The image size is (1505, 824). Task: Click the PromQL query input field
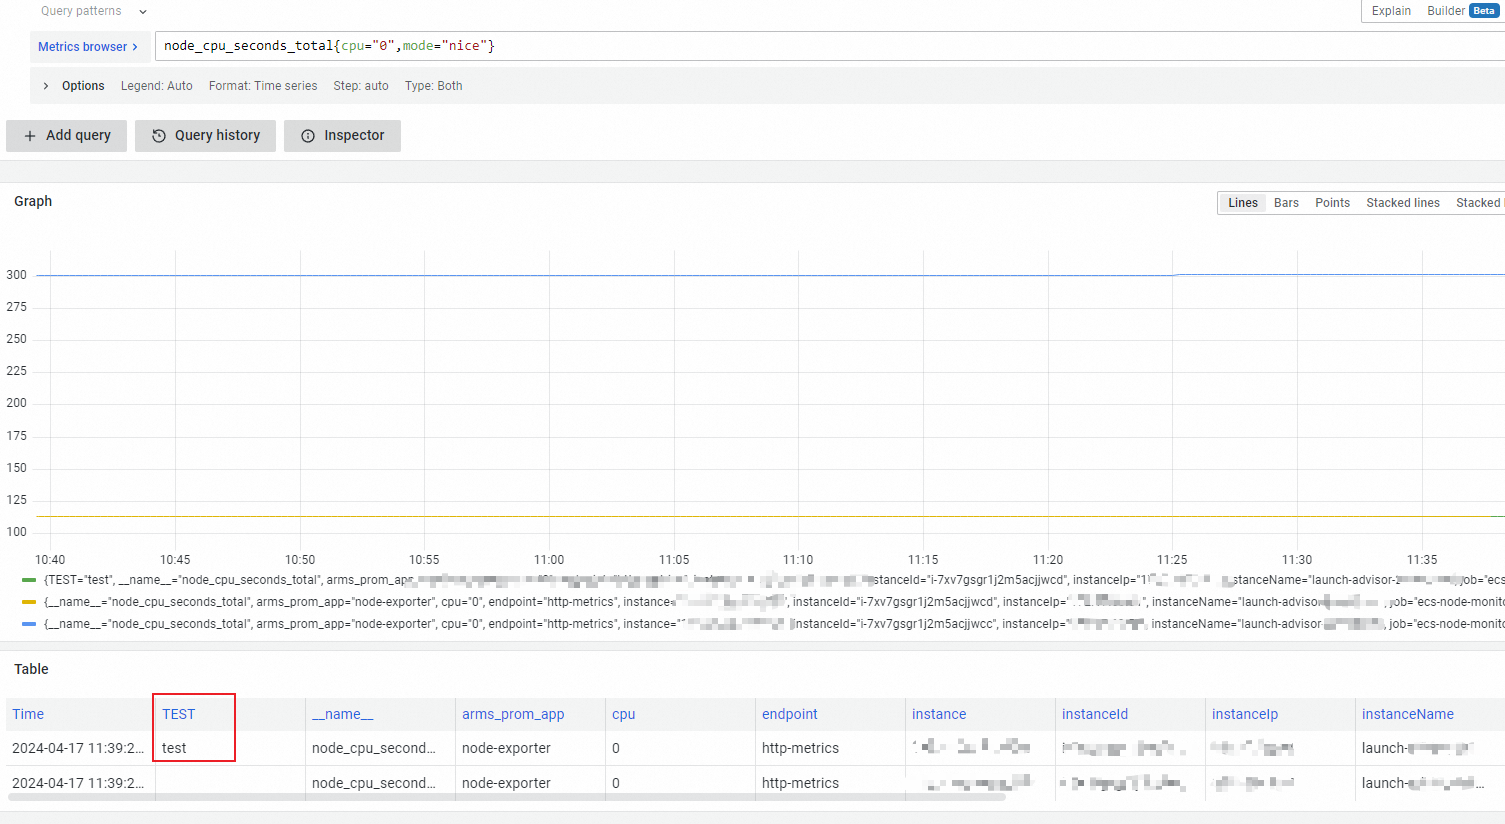pyautogui.click(x=830, y=46)
